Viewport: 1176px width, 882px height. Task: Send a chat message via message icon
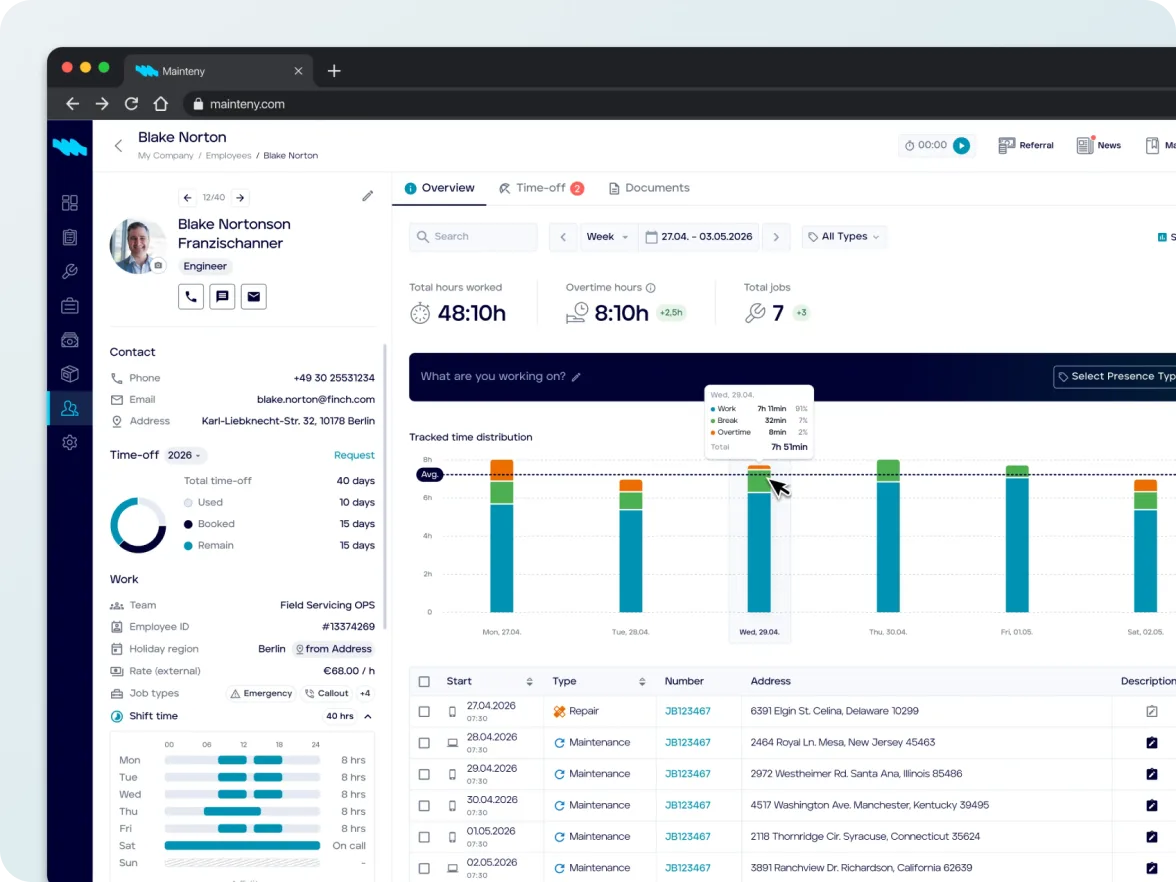point(222,296)
